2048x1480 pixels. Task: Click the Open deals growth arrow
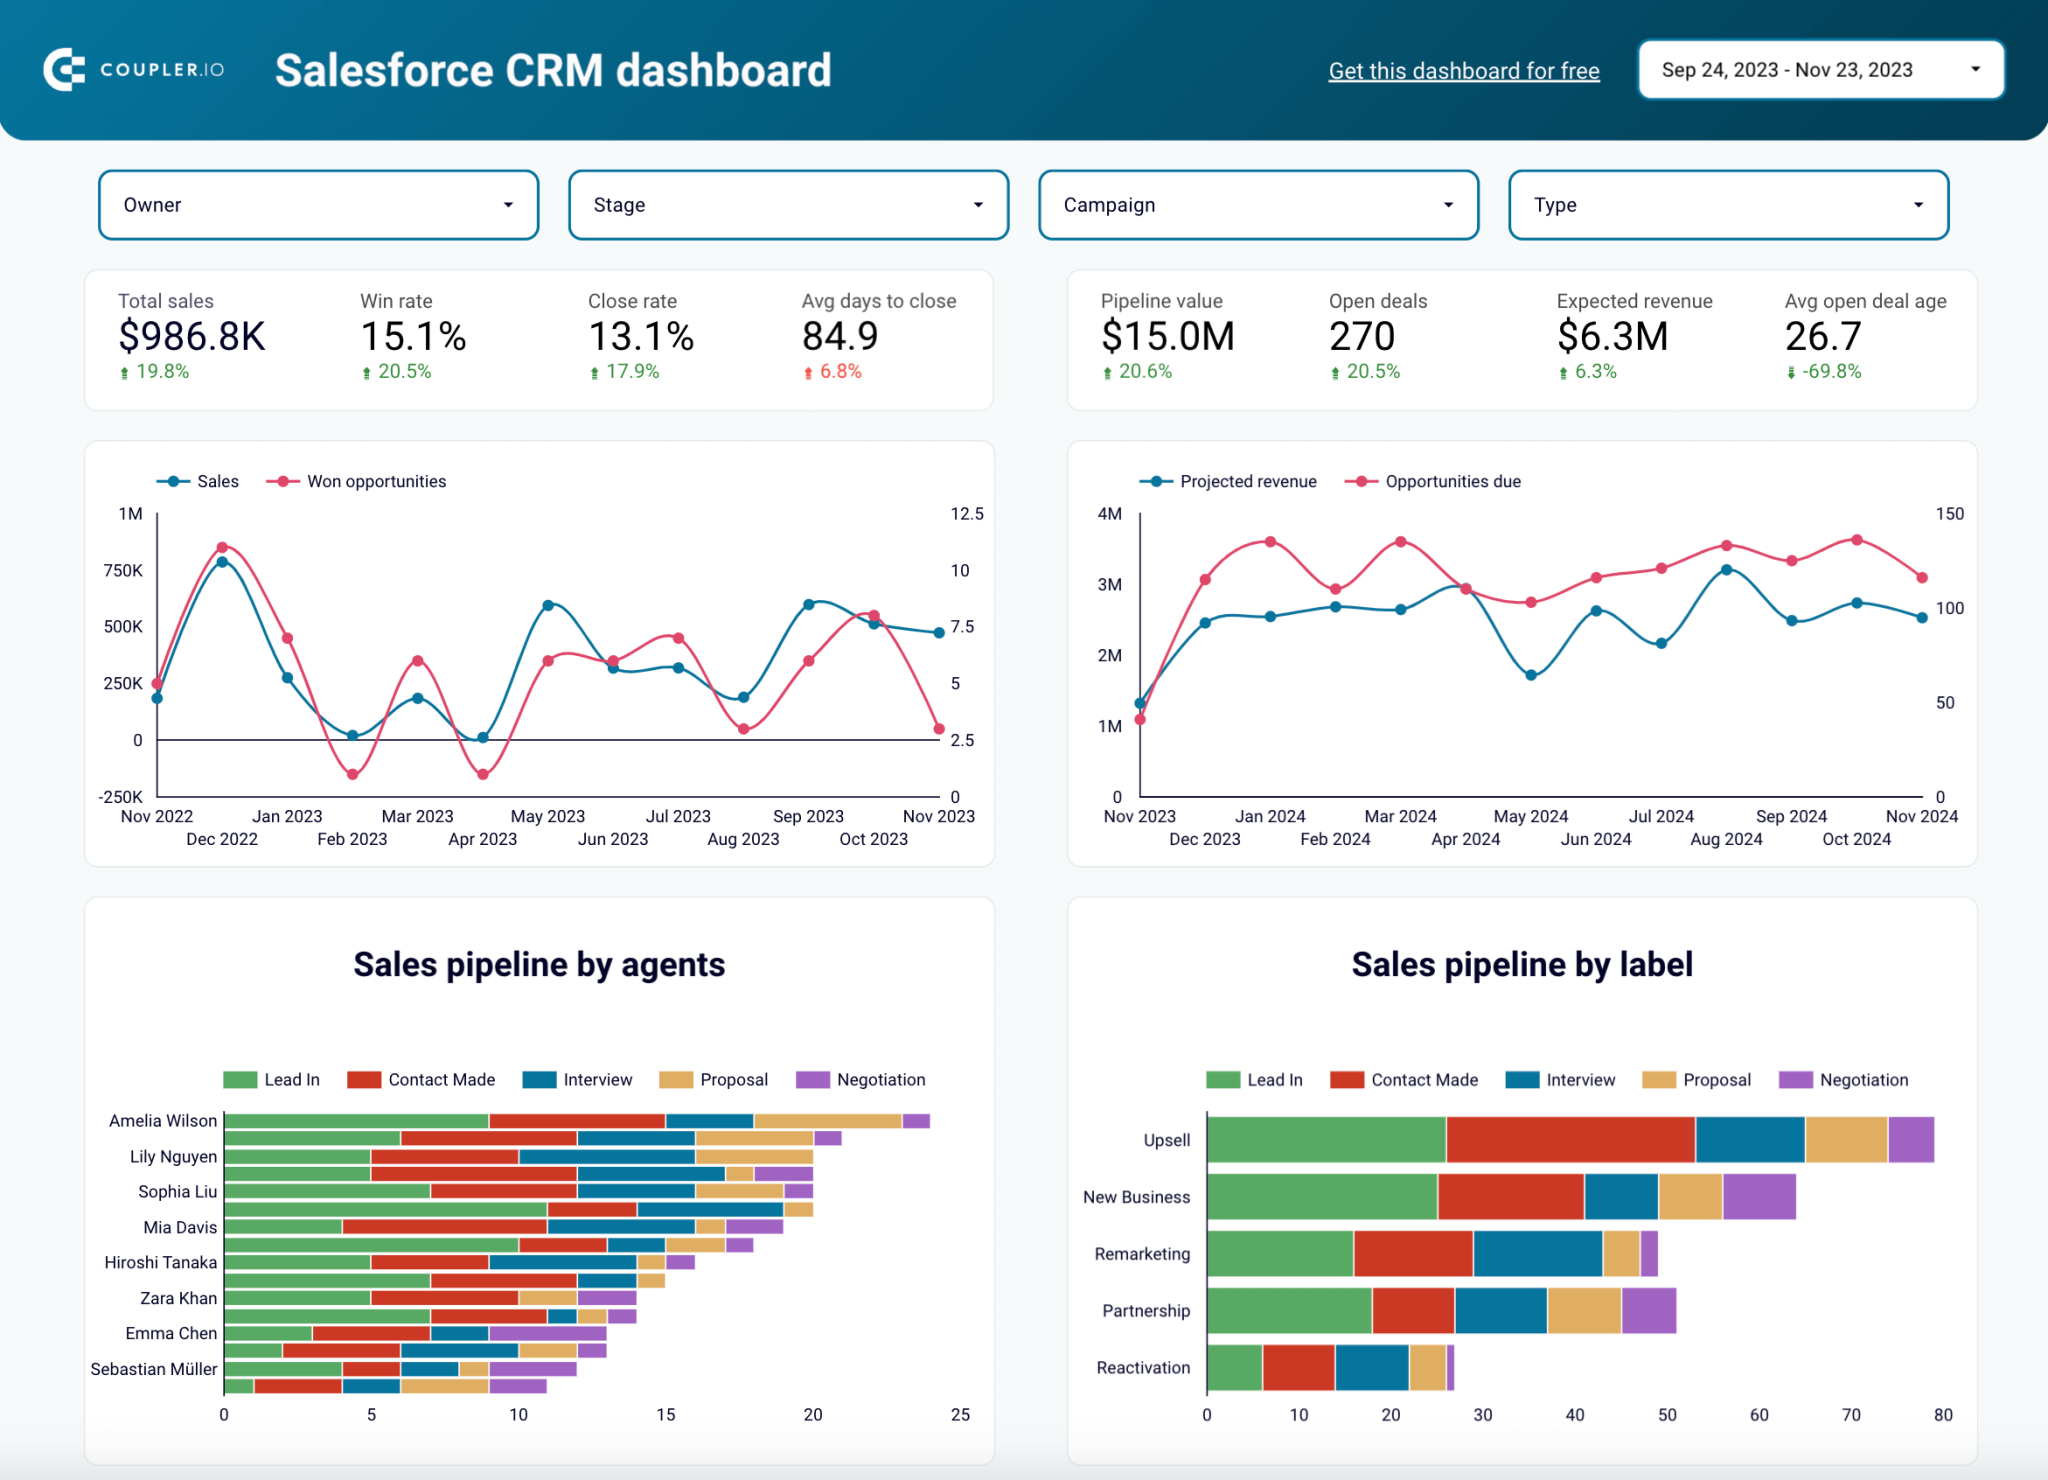coord(1335,371)
